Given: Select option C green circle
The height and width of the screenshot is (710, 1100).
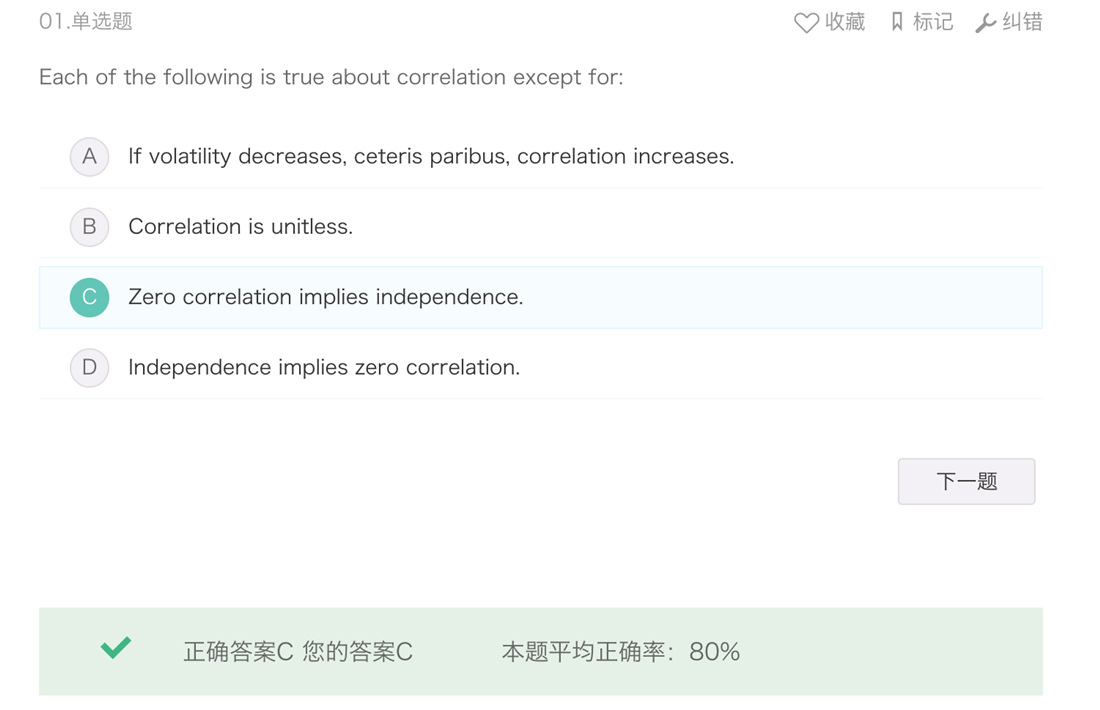Looking at the screenshot, I should (x=89, y=297).
